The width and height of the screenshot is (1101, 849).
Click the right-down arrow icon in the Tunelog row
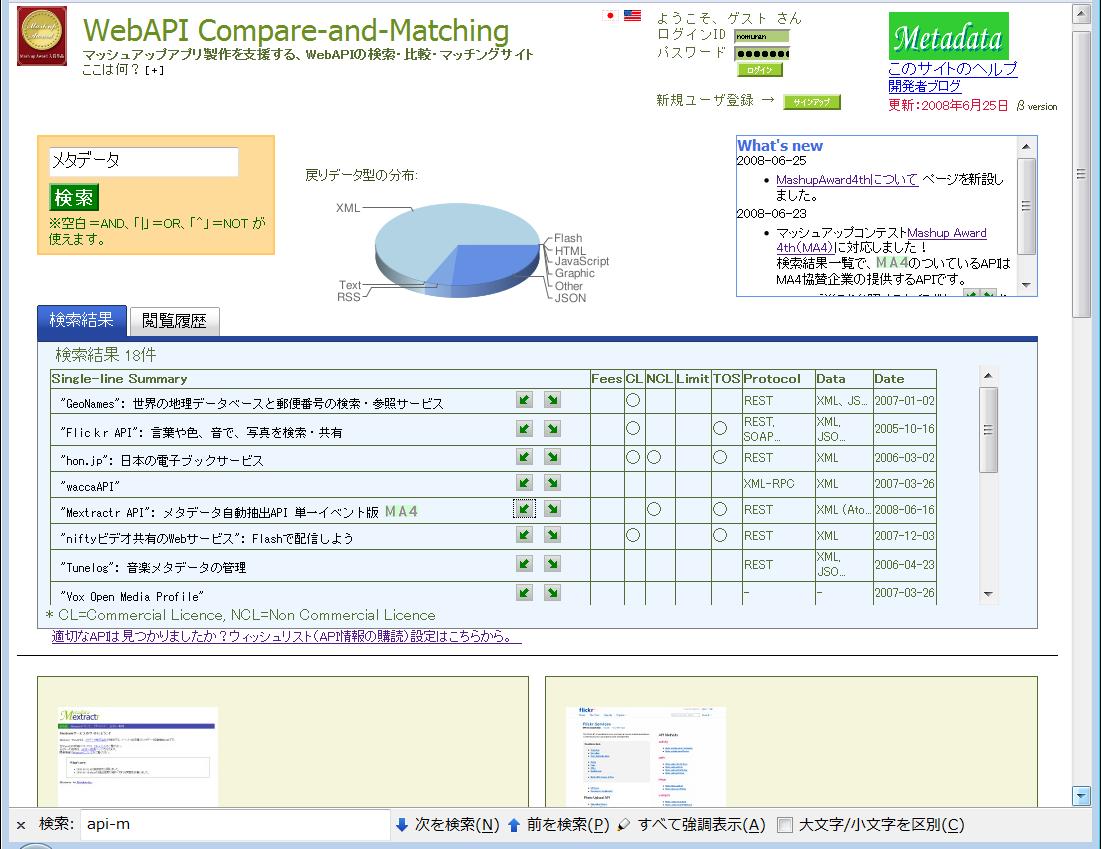click(x=552, y=564)
